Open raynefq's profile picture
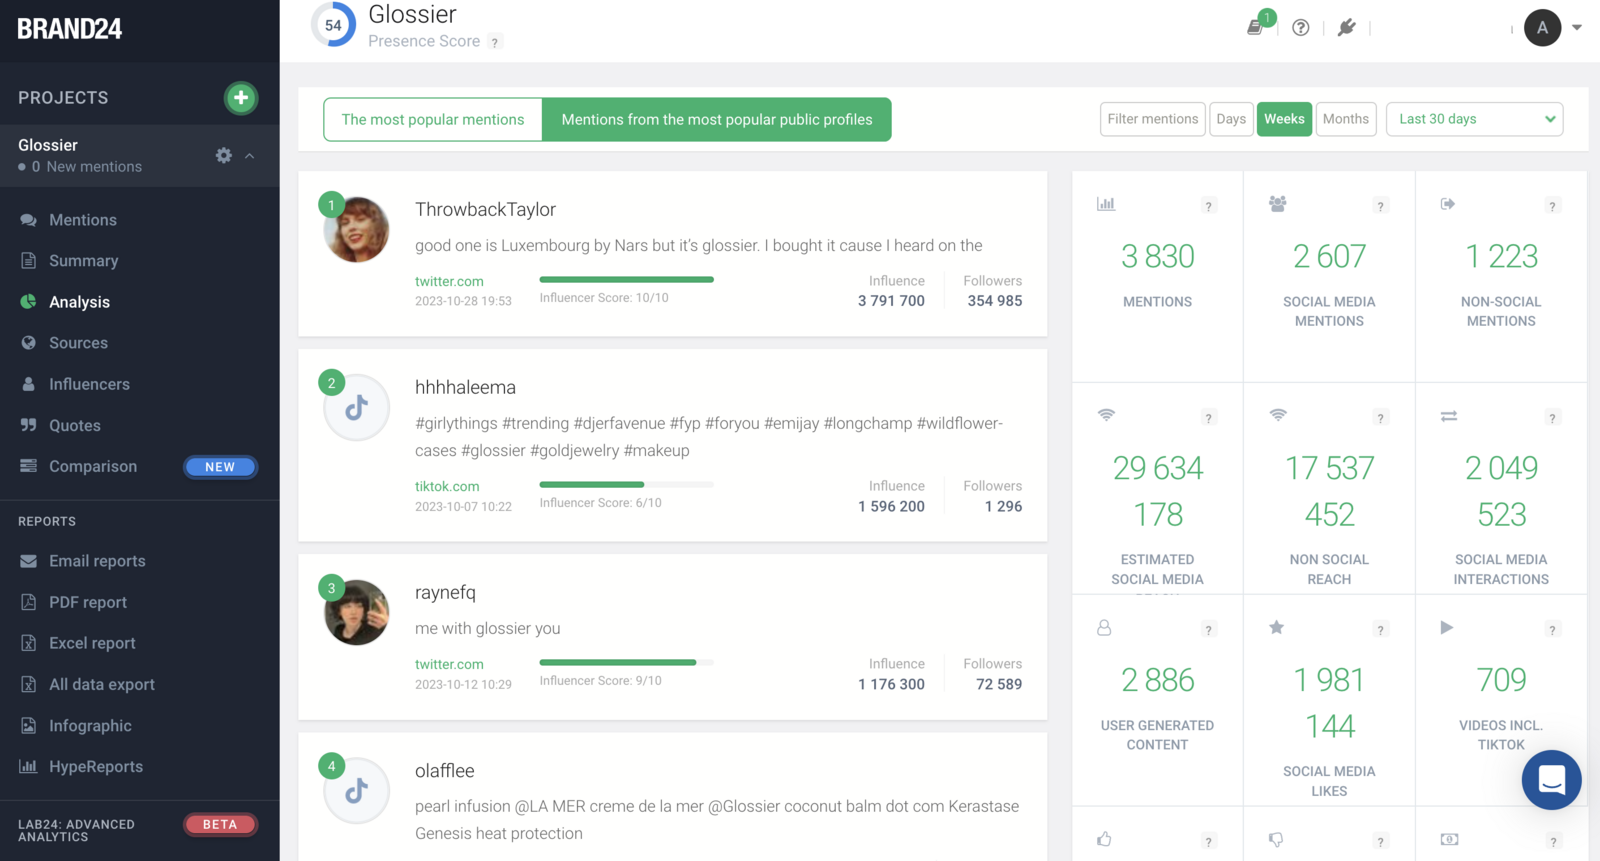Screen dimensions: 1600x861 [357, 613]
